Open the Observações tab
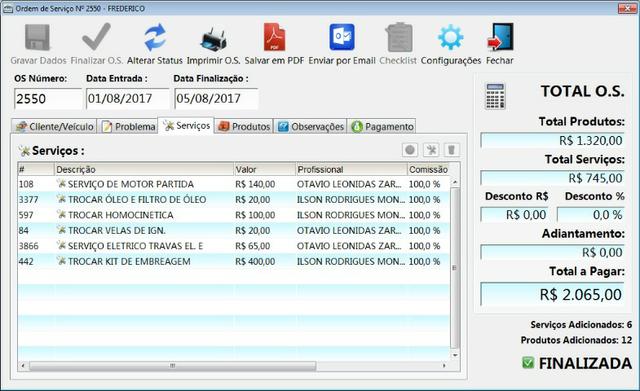 [310, 127]
